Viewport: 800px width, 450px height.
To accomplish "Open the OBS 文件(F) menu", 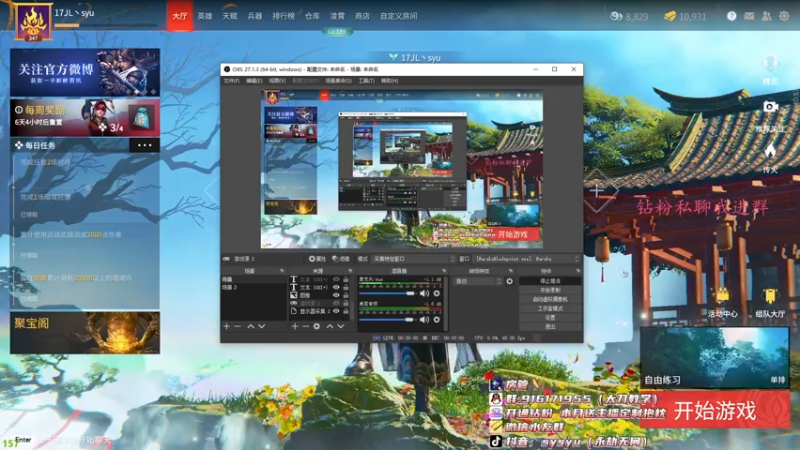I will pyautogui.click(x=232, y=81).
